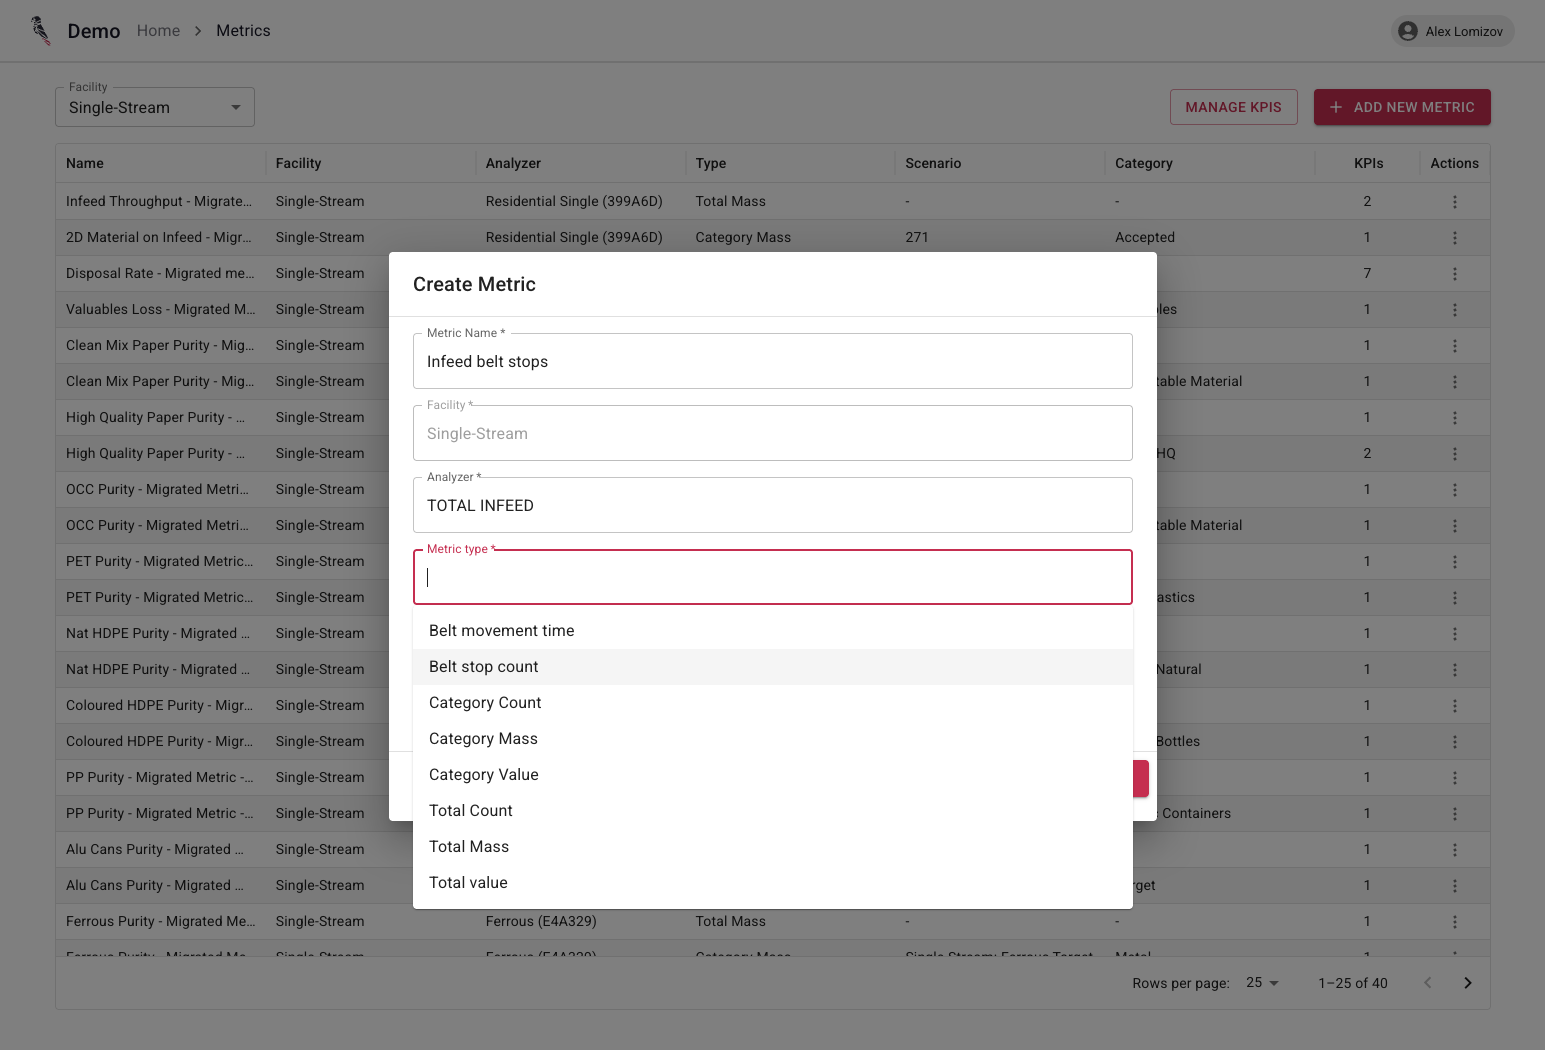Select Total Mass metric type option
Screen dimensions: 1545x1050
469,846
